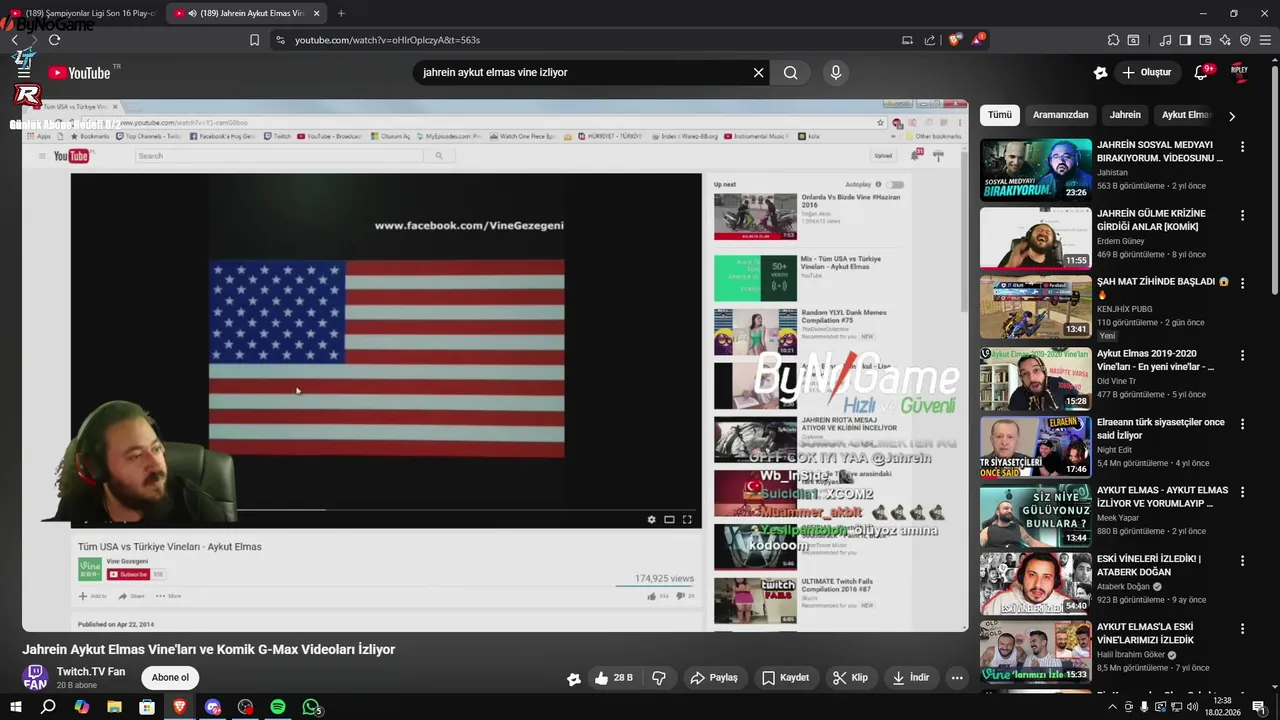The width and height of the screenshot is (1280, 720).
Task: Open the JAHREİN SOSYAL MEDYAYI BIRAKIYORUM thumbnail
Action: point(1036,170)
